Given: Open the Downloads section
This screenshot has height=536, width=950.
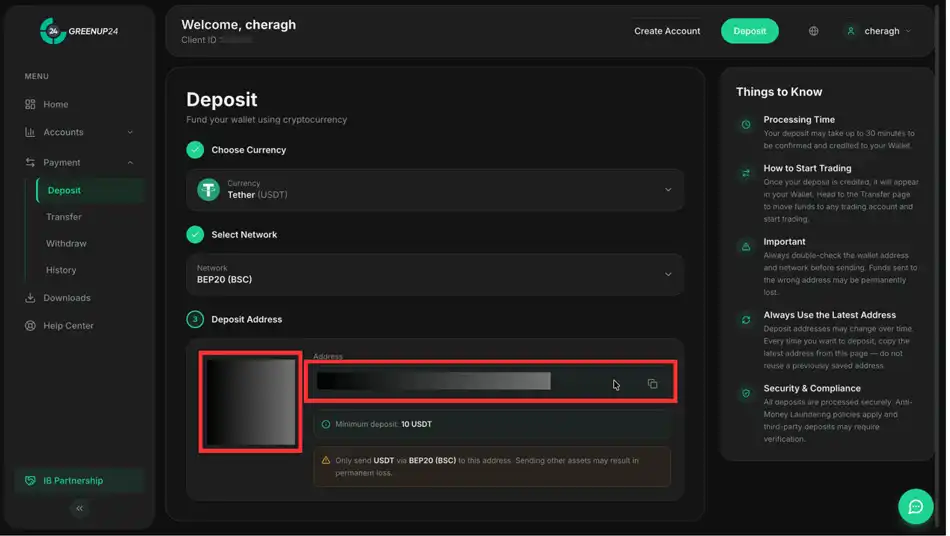Looking at the screenshot, I should pos(67,298).
